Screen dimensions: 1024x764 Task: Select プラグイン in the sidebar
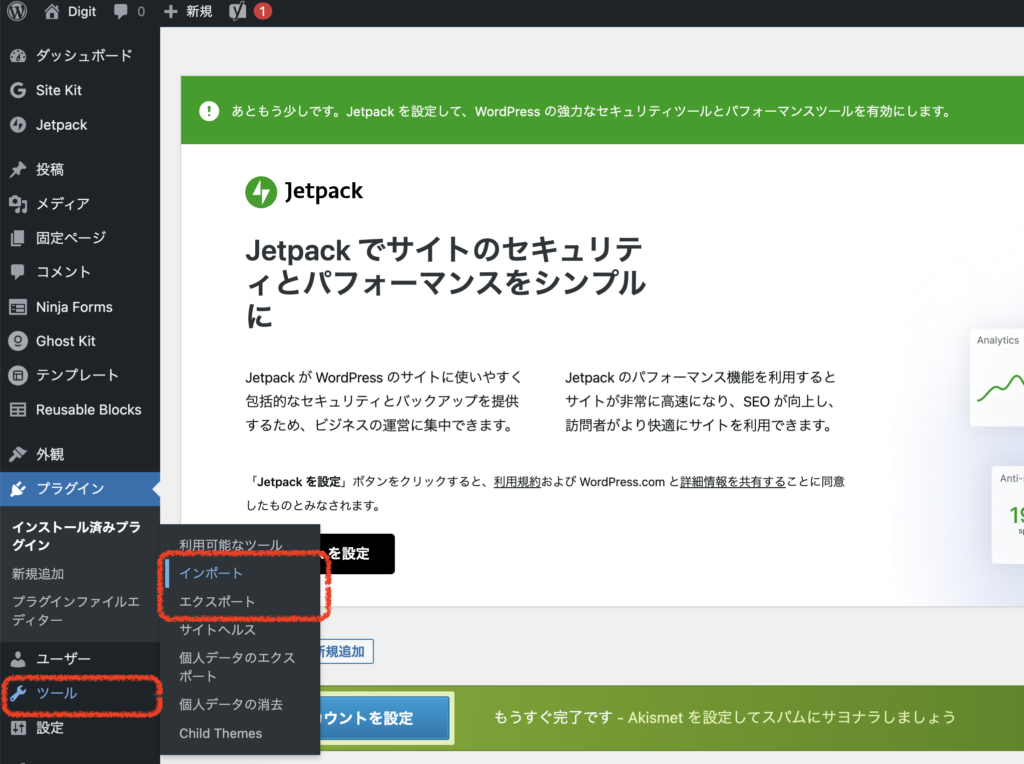tap(80, 488)
